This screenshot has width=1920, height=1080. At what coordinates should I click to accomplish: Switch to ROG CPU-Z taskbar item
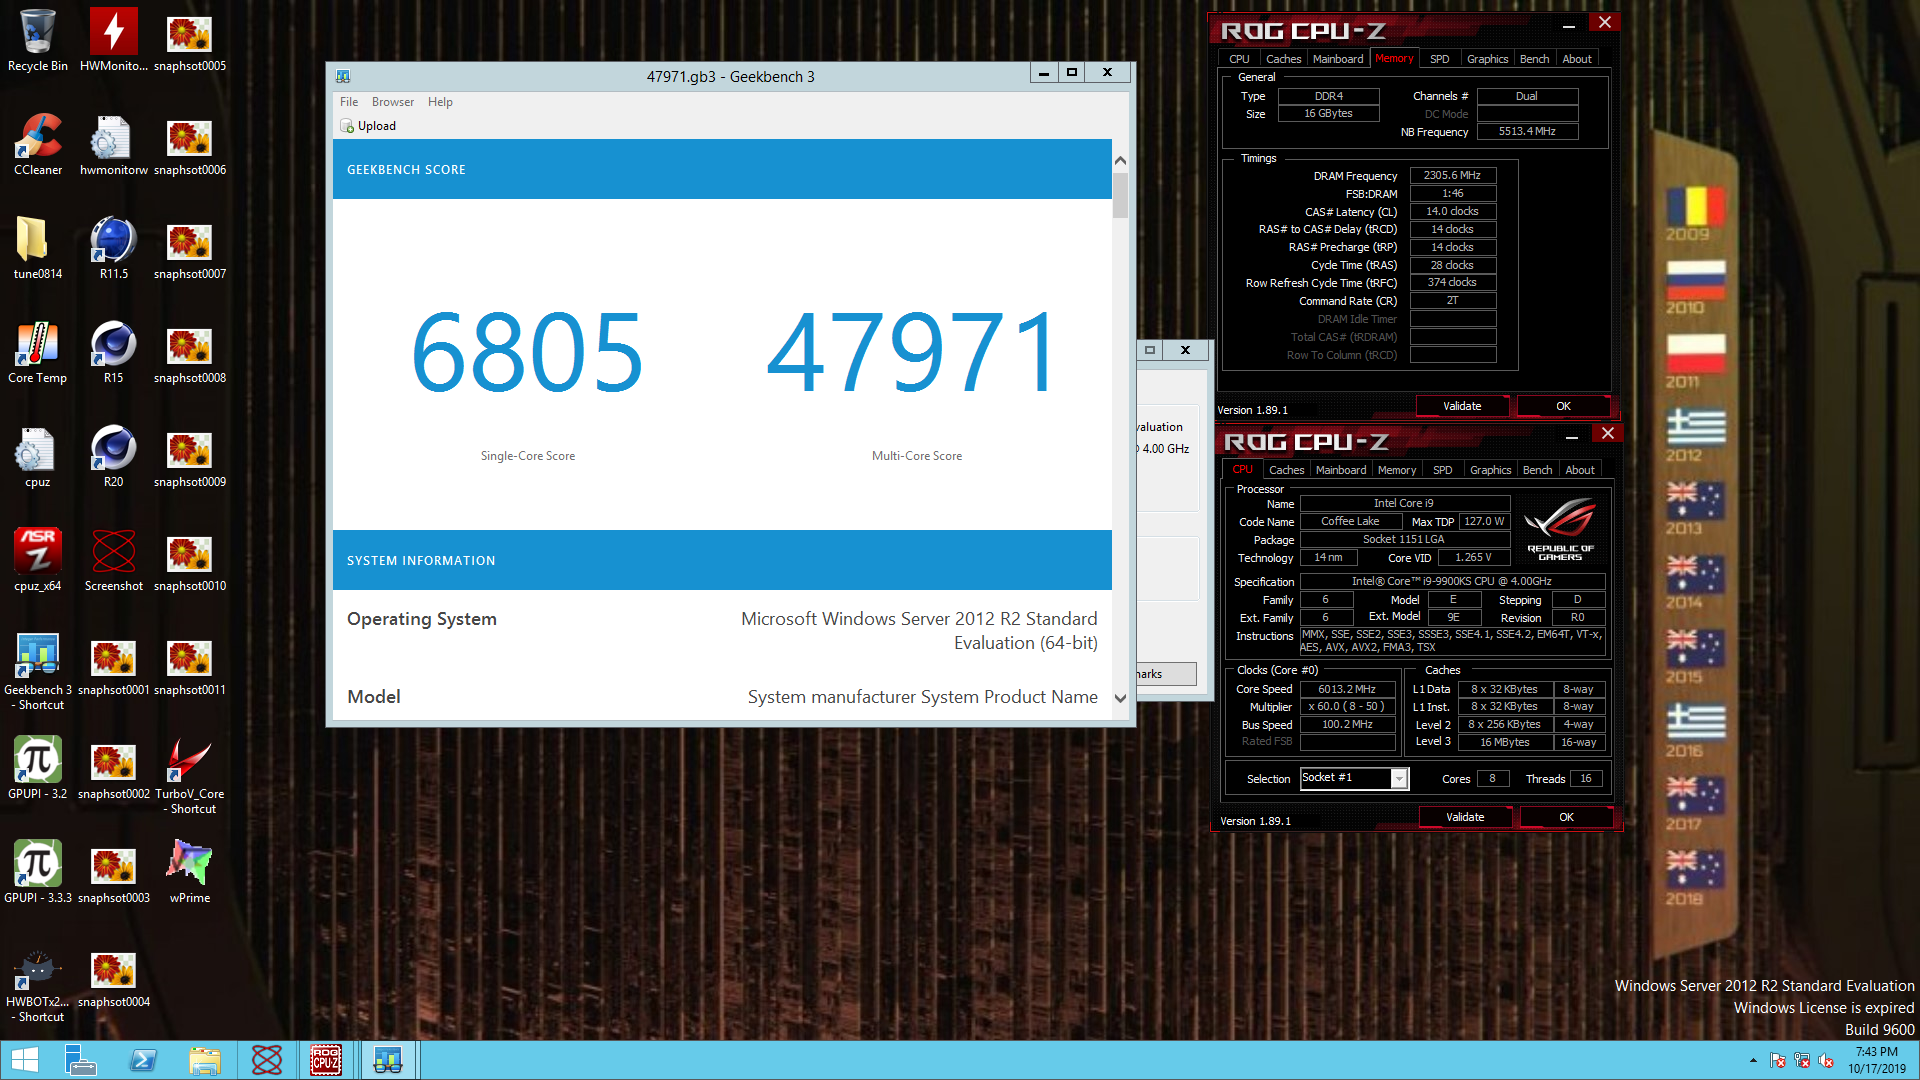pyautogui.click(x=325, y=1060)
